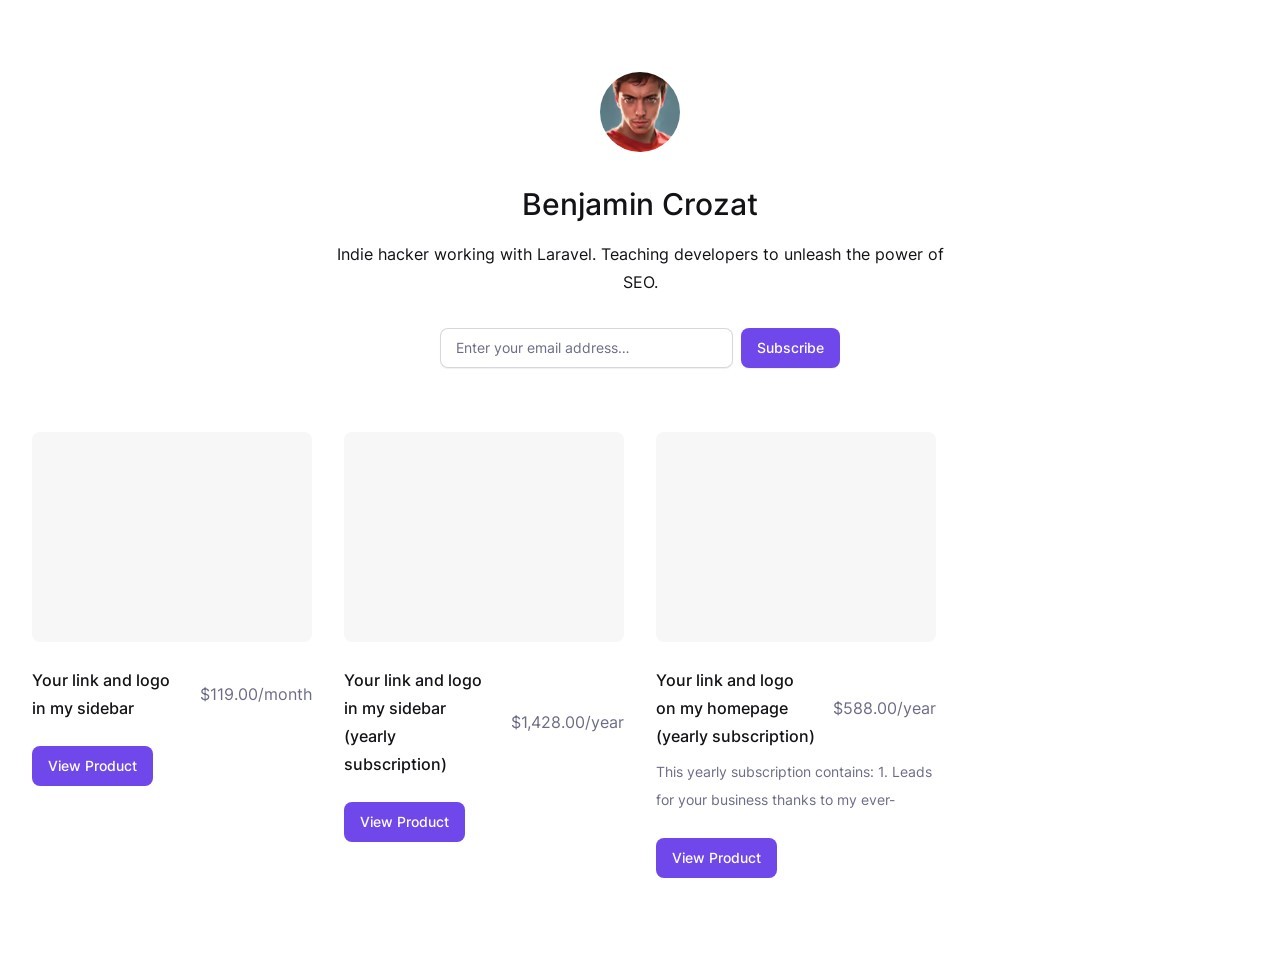This screenshot has height=960, width=1280.
Task: Open the homepage yearly subscription thumbnail
Action: click(x=796, y=537)
